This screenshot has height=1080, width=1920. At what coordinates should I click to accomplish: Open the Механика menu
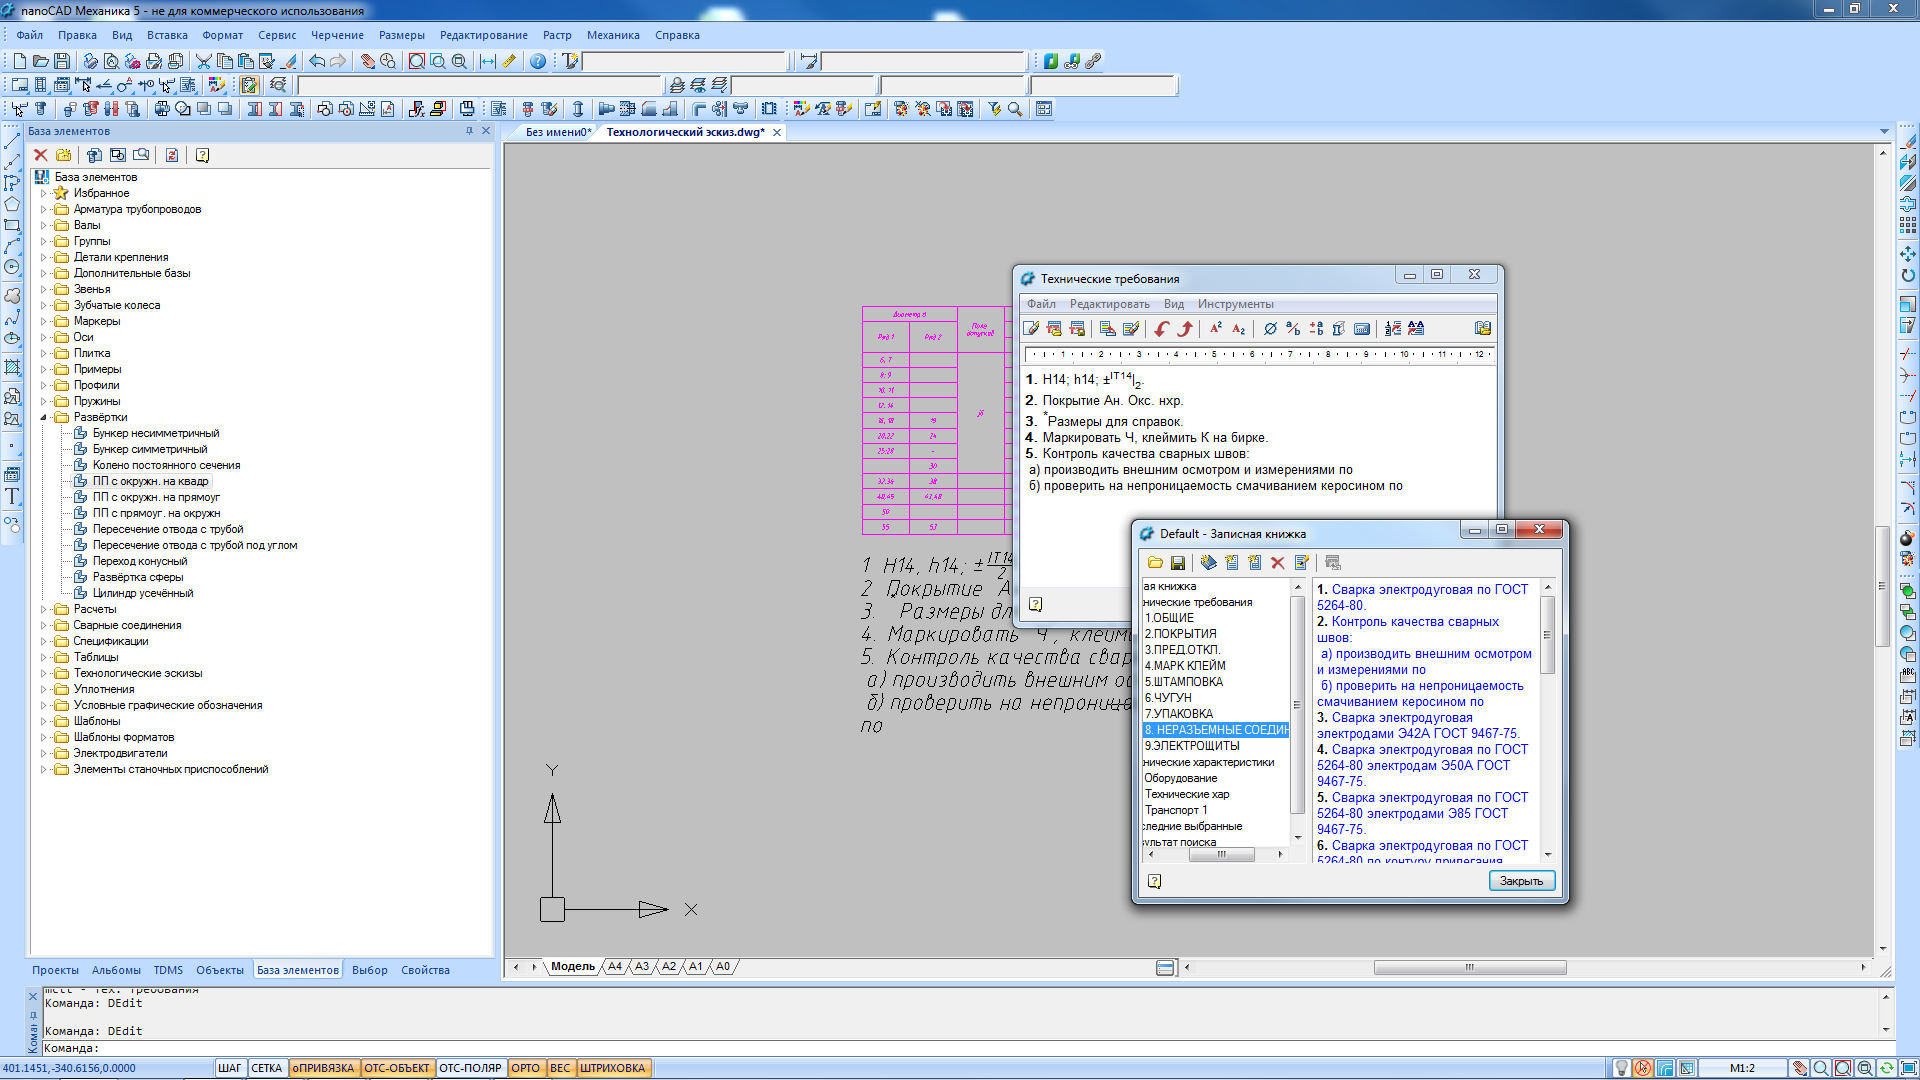pos(613,35)
